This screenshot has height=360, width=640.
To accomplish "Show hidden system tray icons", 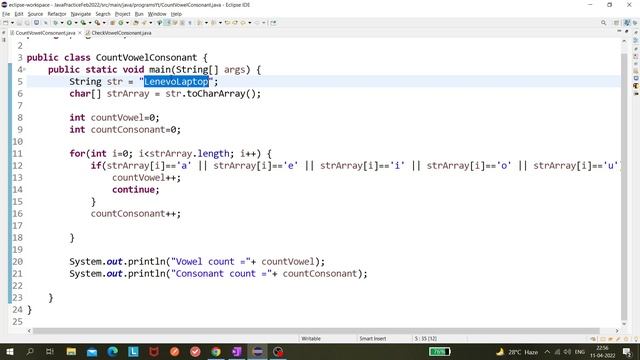I will [547, 351].
